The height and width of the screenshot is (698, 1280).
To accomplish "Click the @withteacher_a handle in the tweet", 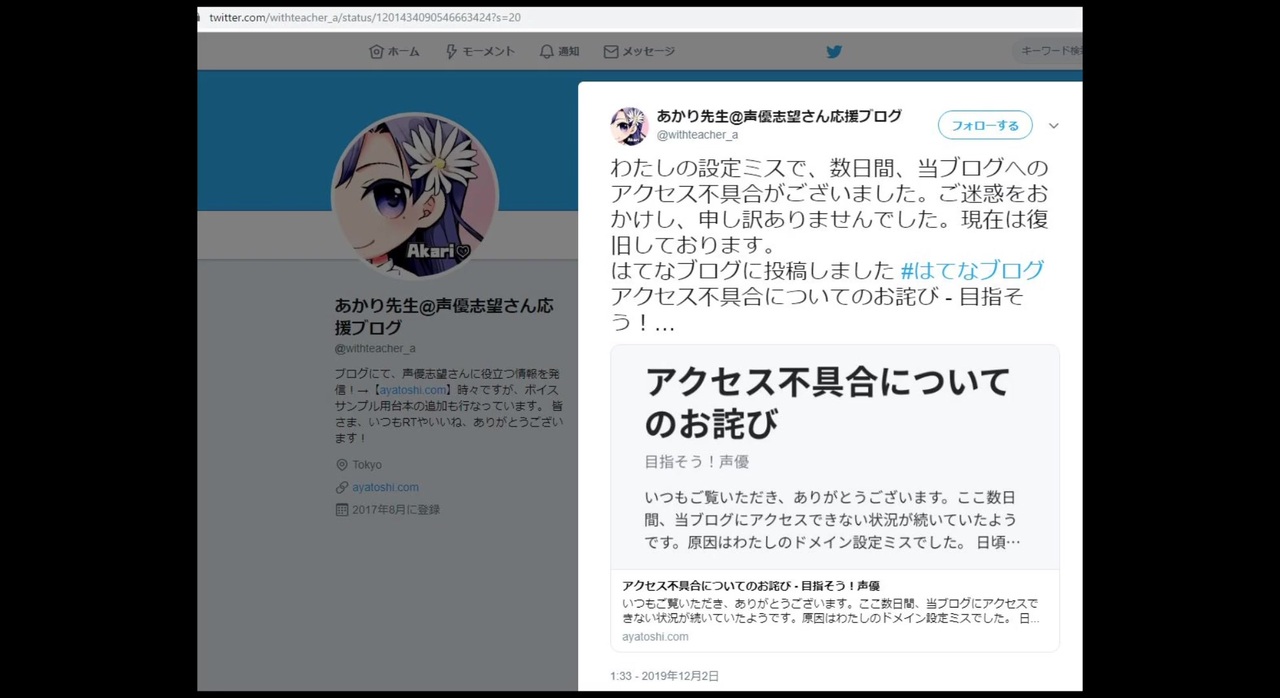I will click(697, 135).
